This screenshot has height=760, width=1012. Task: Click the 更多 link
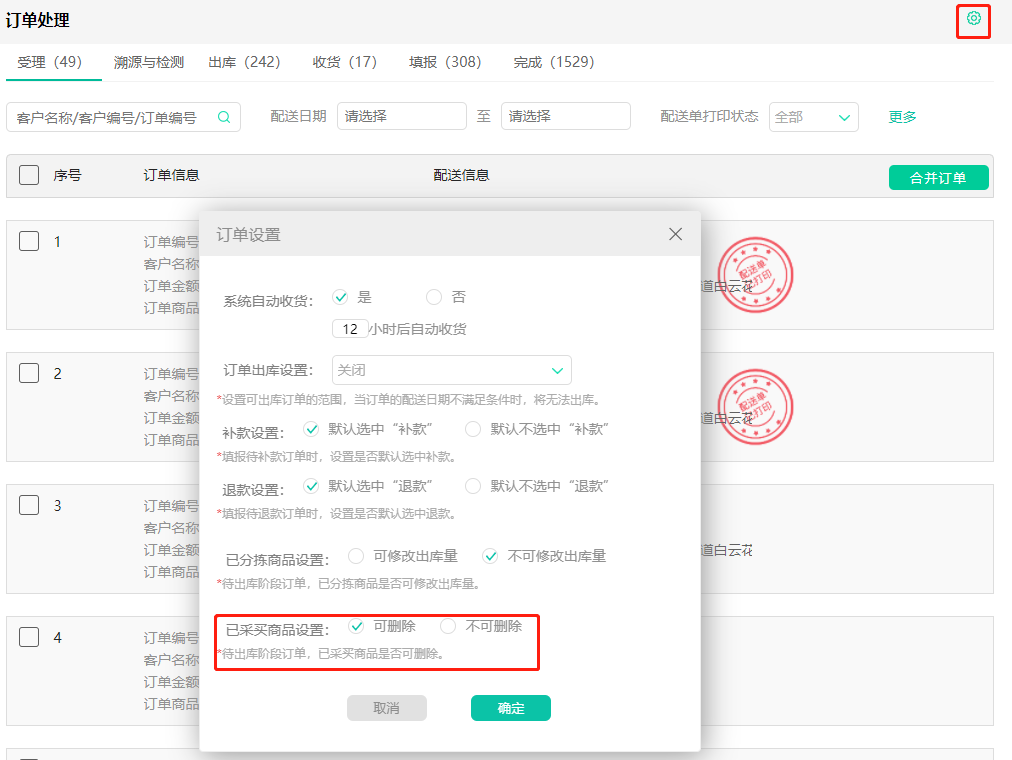coord(901,116)
